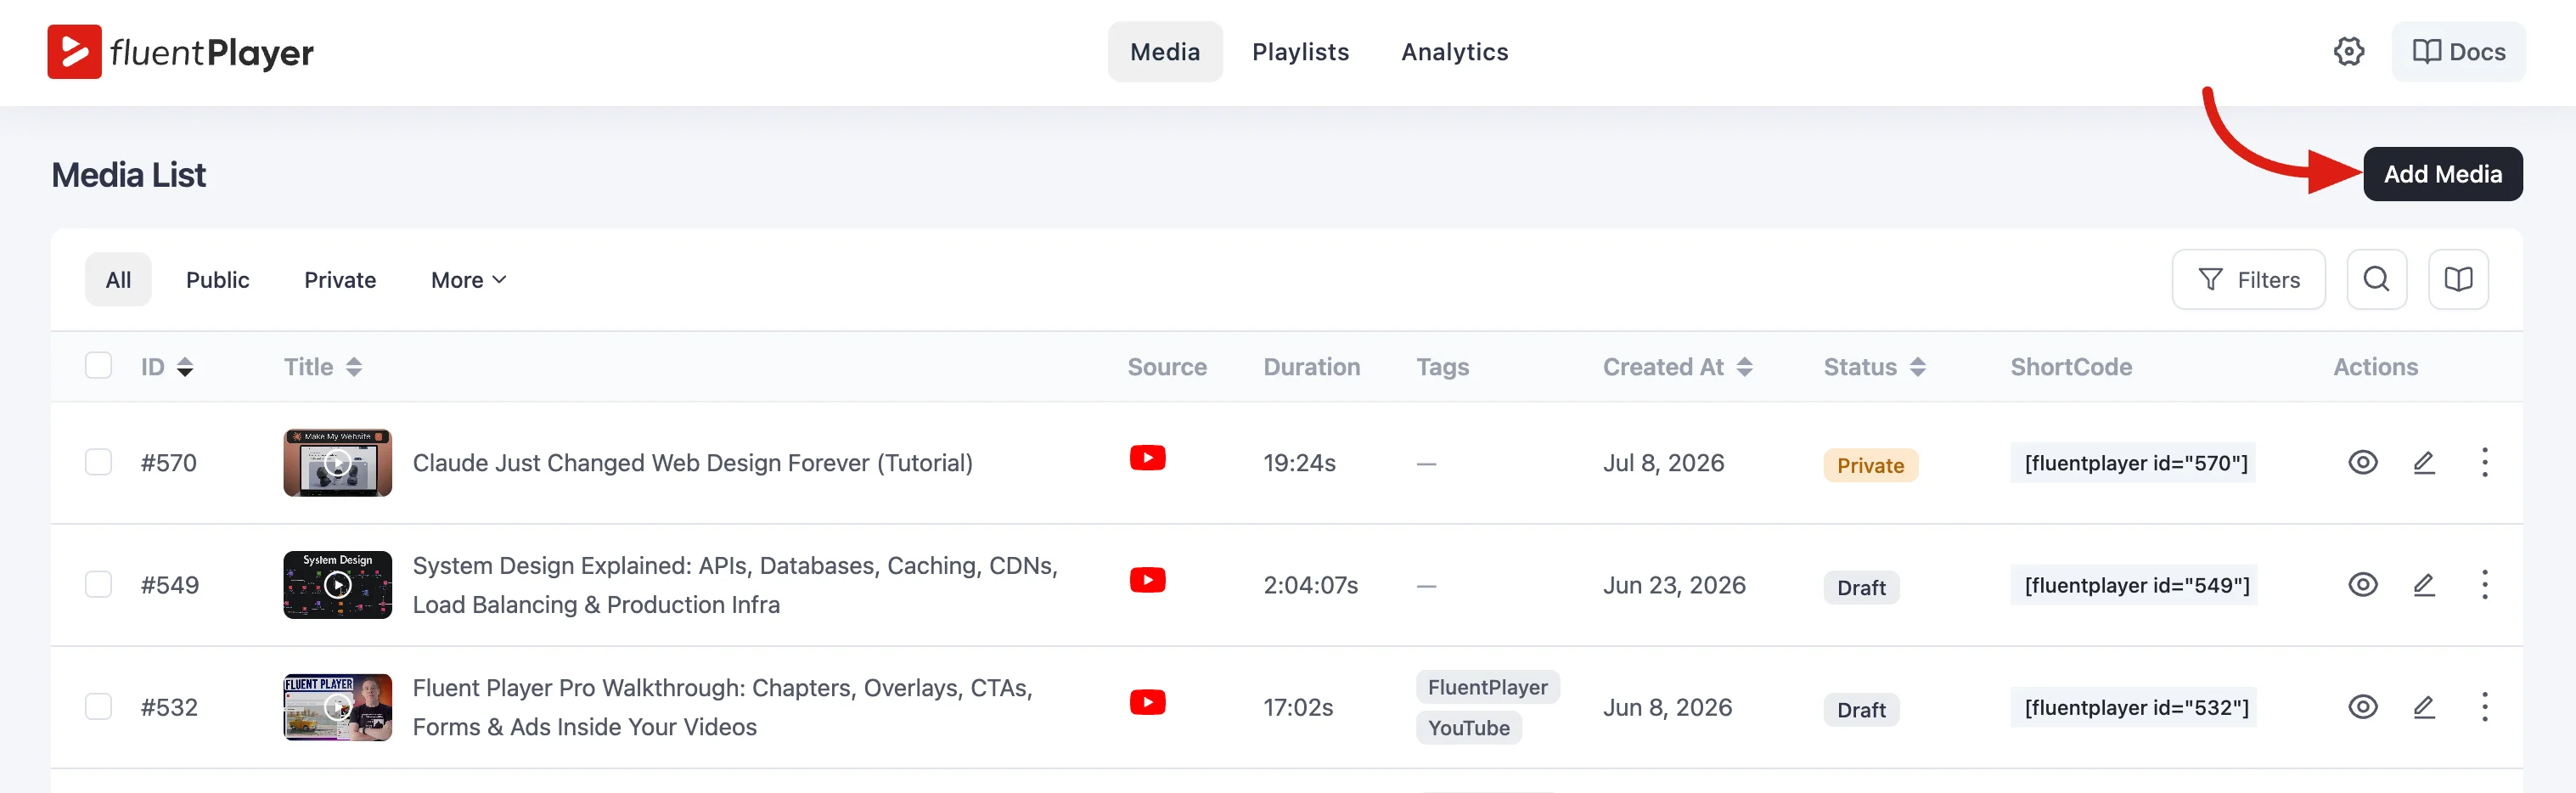Copy shortcode [fluentplayer id="549"]

click(x=2133, y=585)
